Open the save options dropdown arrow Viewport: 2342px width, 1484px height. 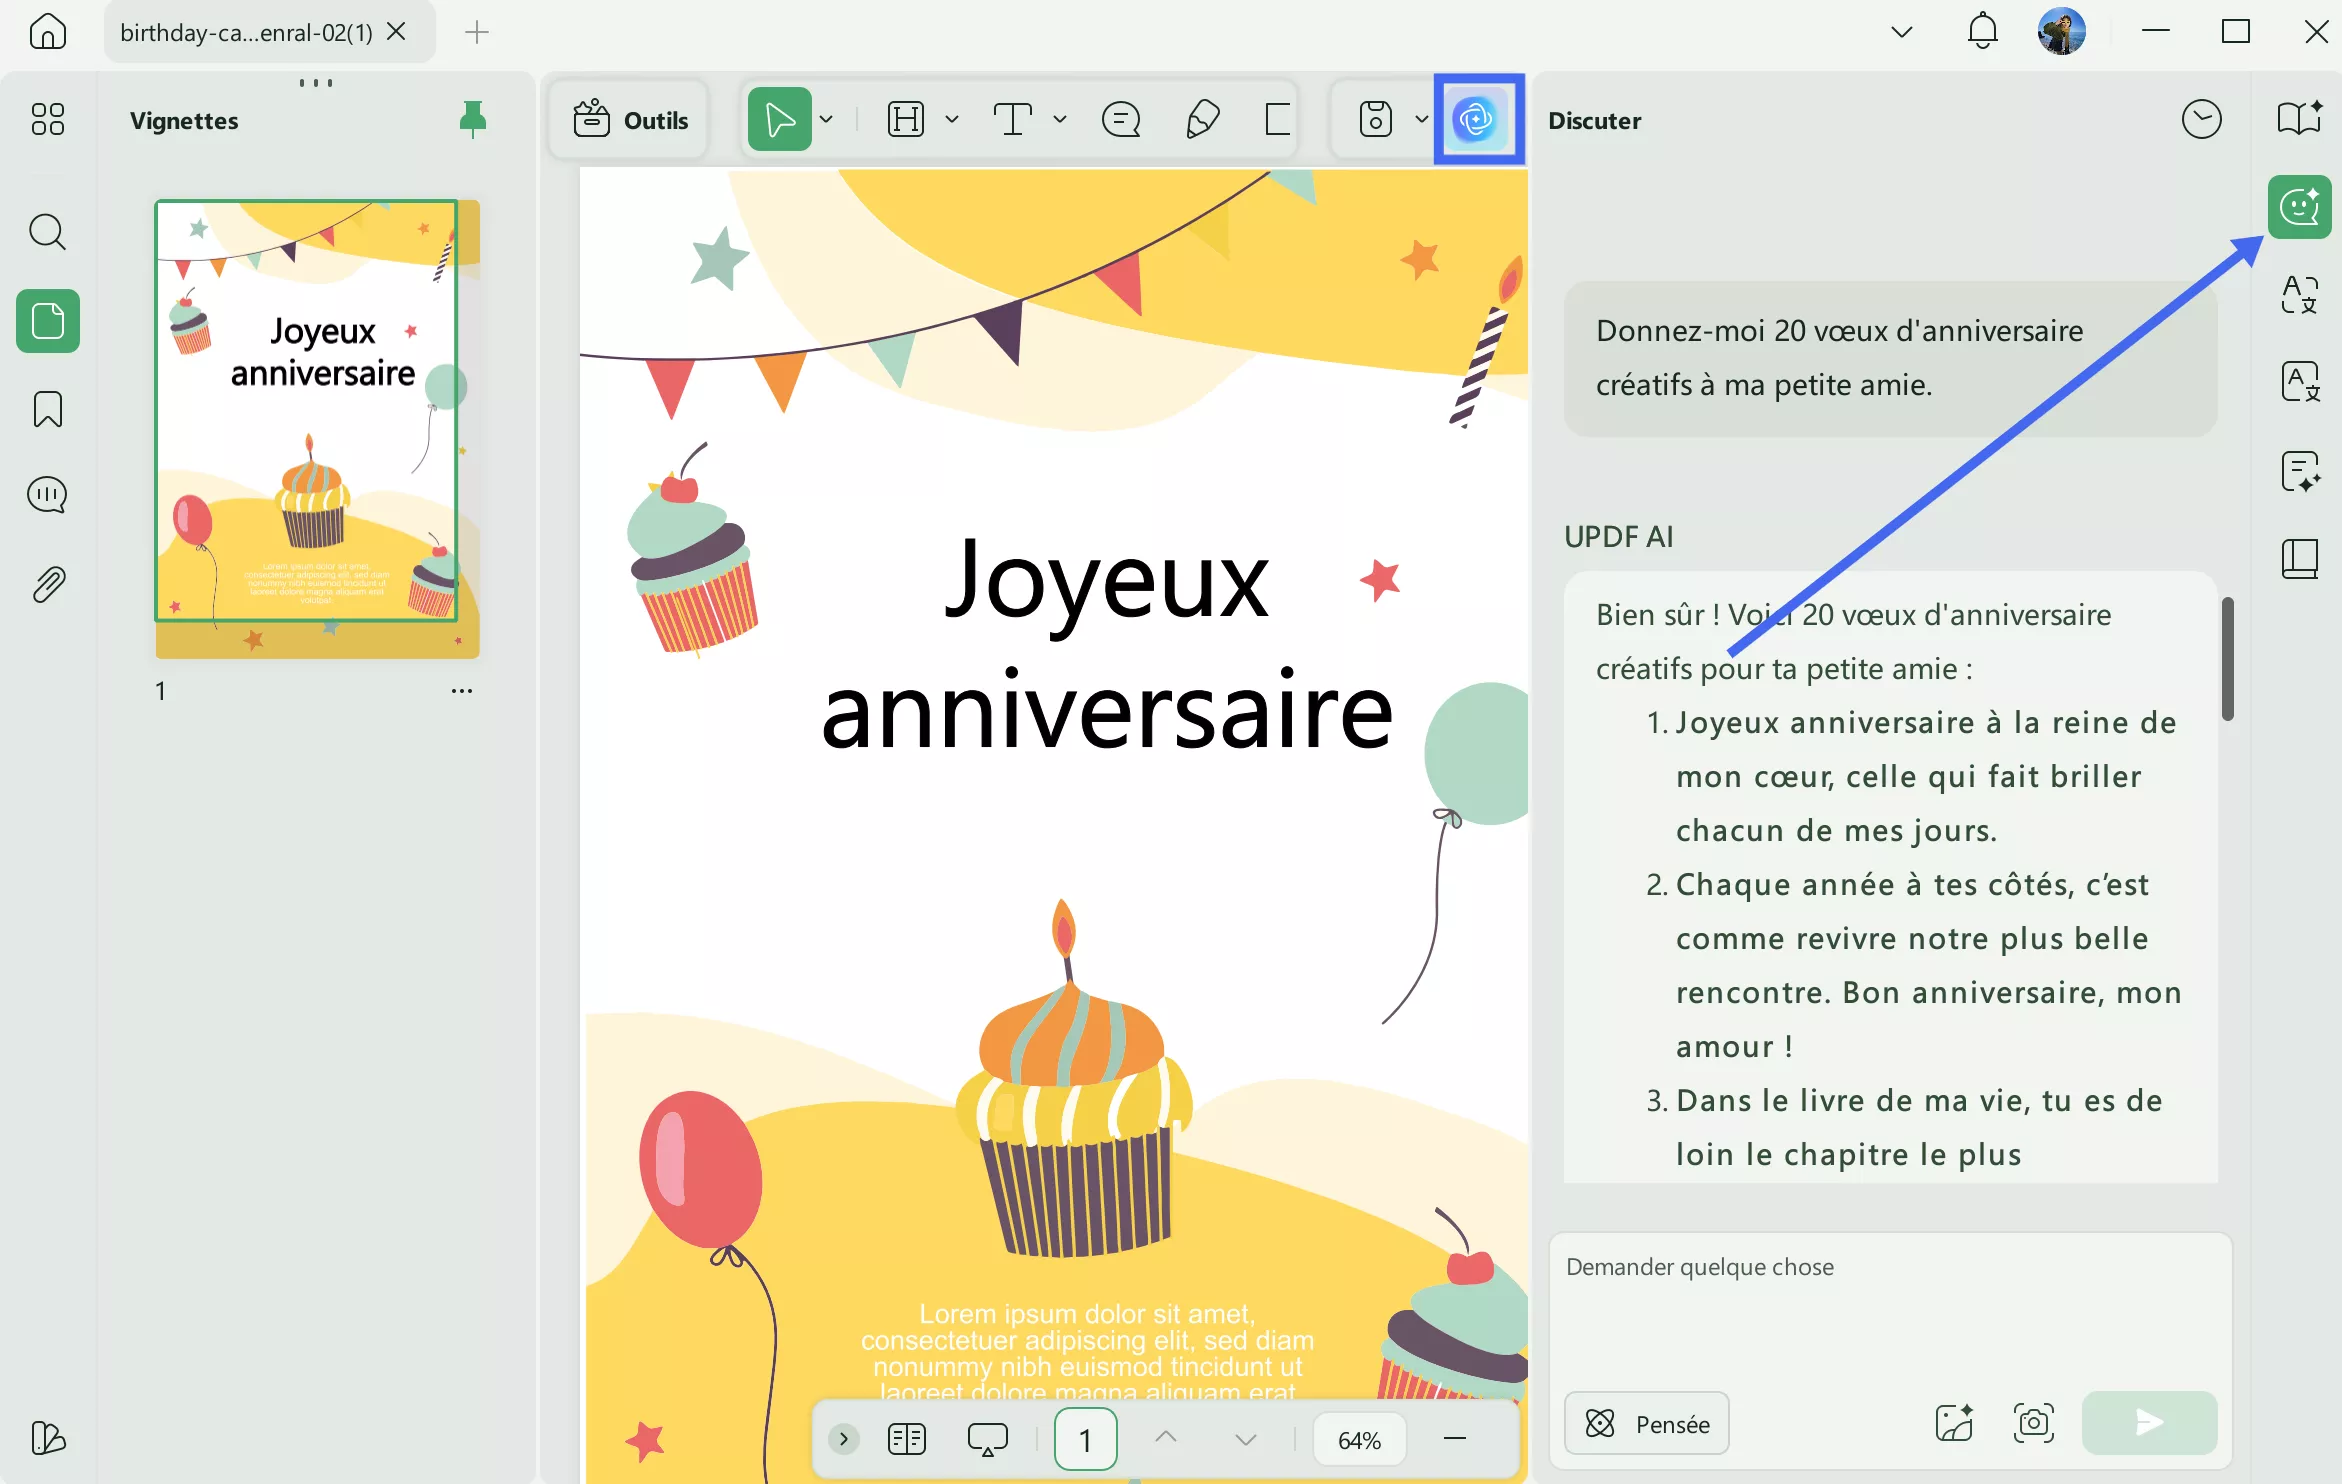coord(1421,120)
